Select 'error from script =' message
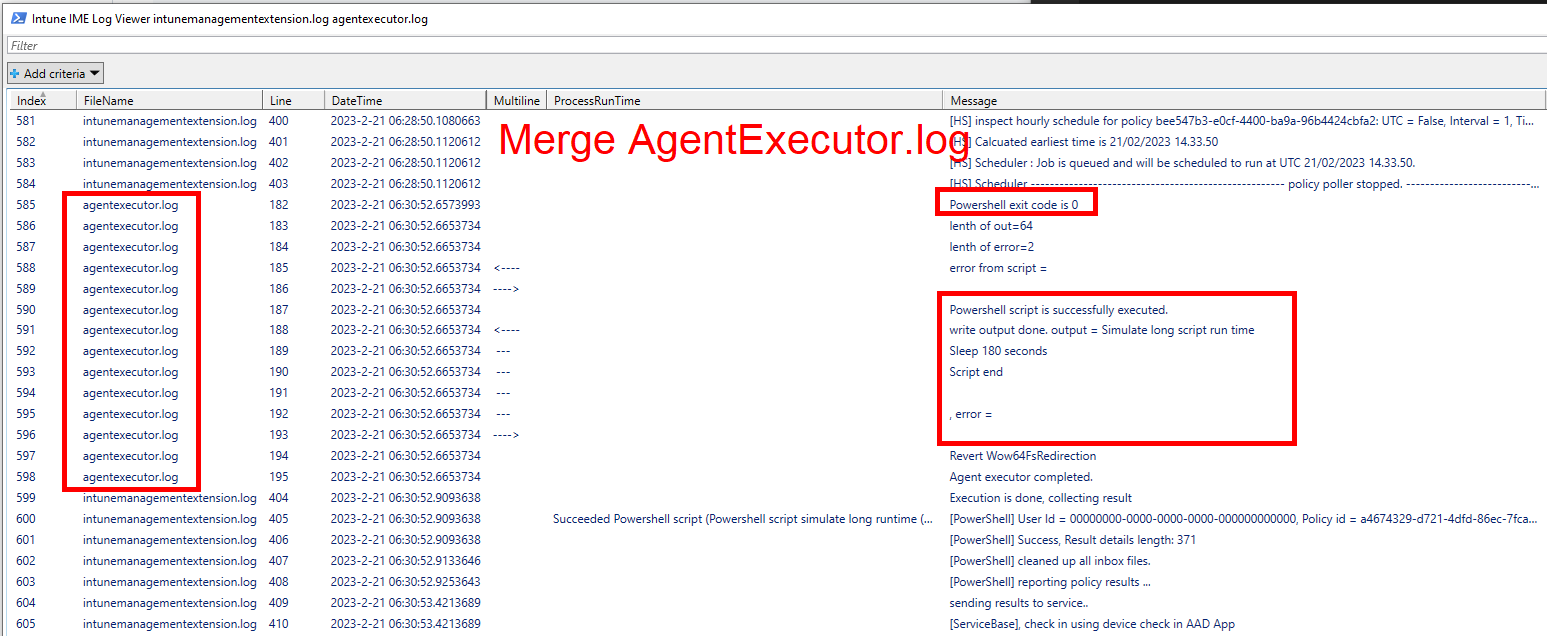This screenshot has width=1547, height=636. 998,268
